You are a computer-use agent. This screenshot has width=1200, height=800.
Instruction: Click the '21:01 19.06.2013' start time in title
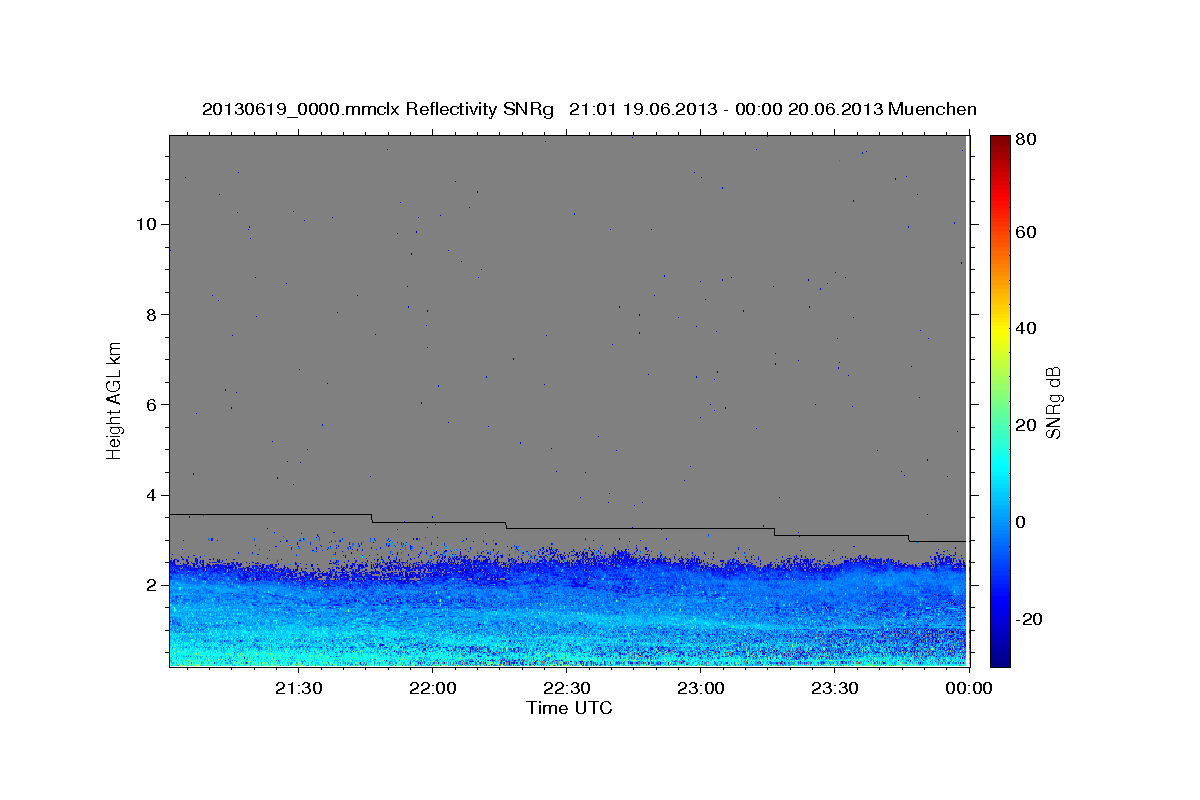(644, 109)
